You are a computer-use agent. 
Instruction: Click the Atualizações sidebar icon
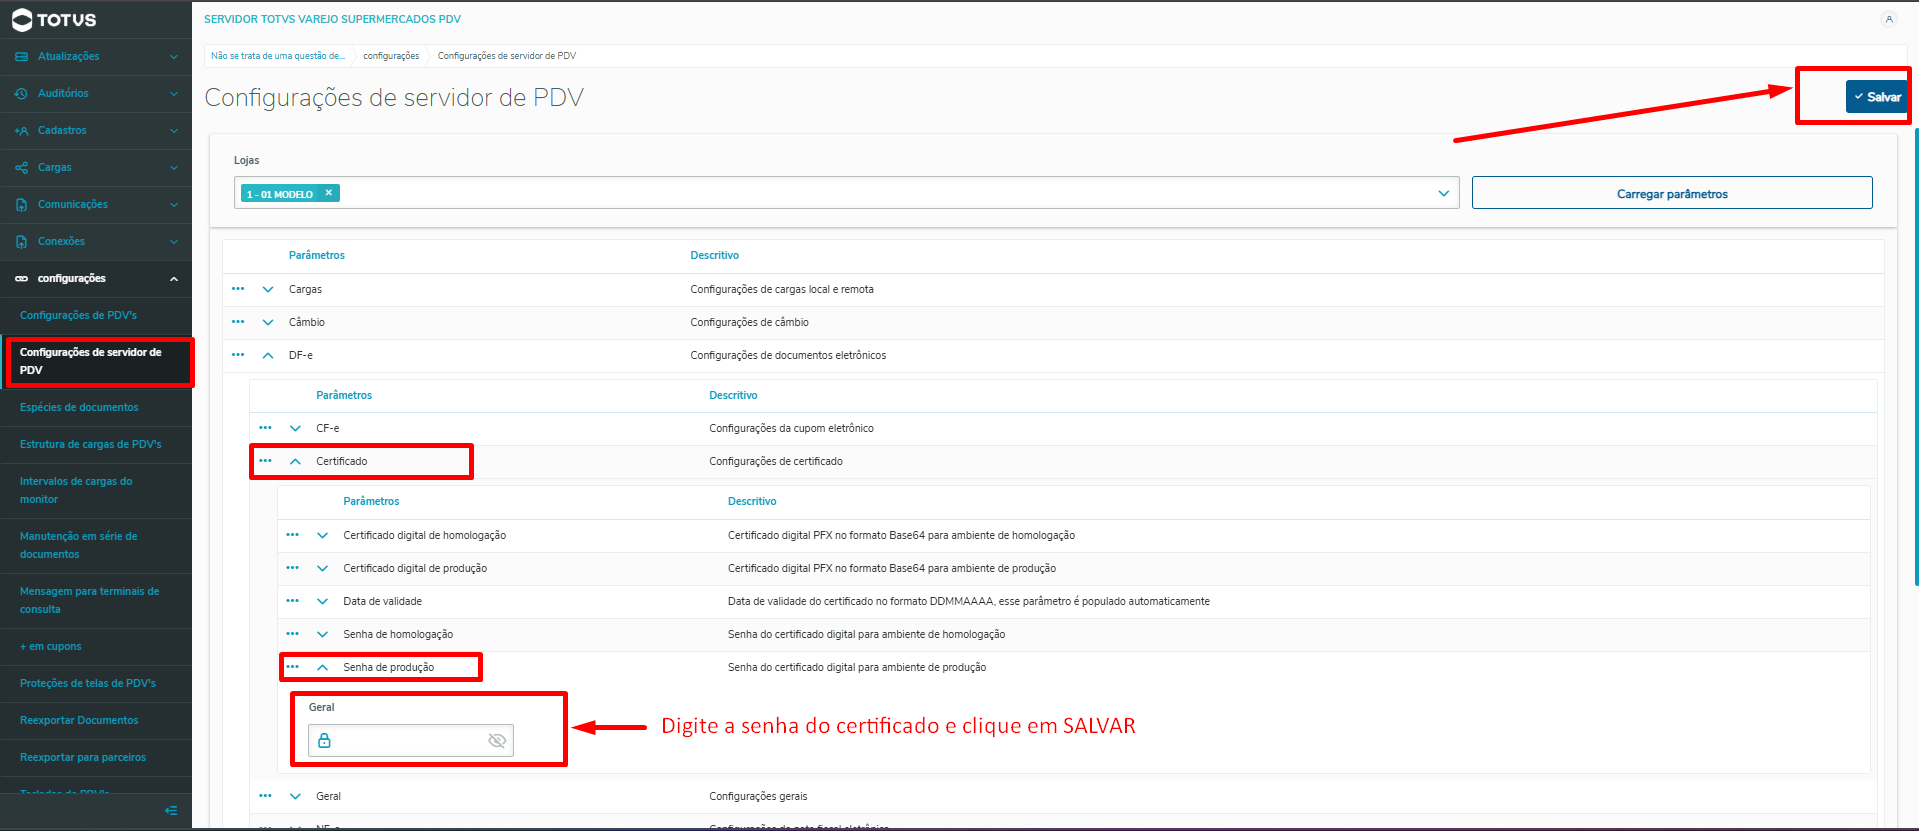click(21, 57)
